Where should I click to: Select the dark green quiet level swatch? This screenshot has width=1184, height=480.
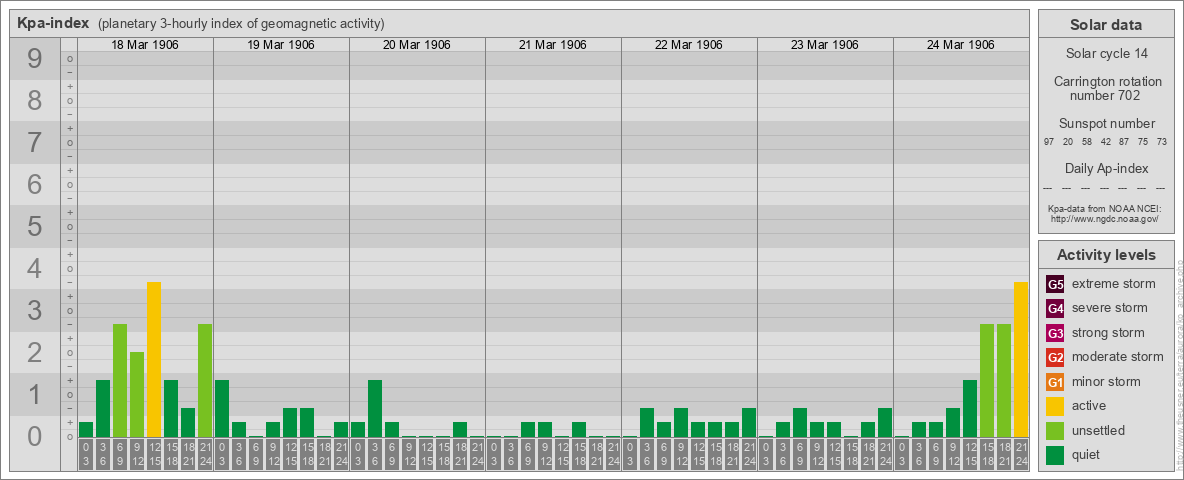[1055, 455]
